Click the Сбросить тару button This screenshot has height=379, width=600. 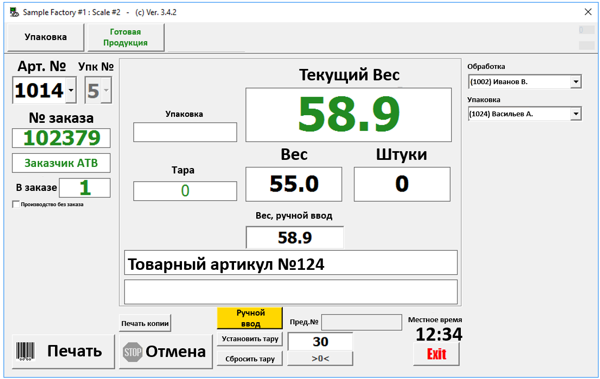pyautogui.click(x=250, y=359)
